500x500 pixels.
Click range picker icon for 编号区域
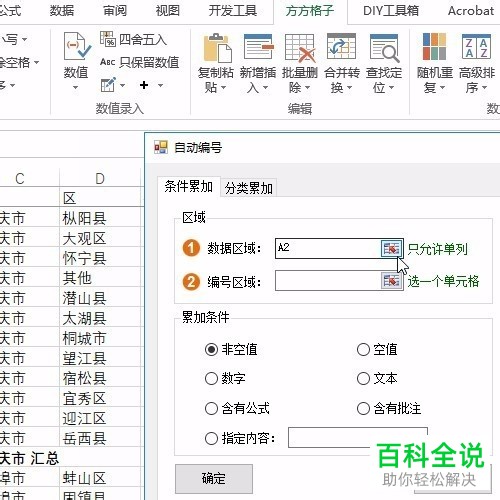tap(391, 281)
